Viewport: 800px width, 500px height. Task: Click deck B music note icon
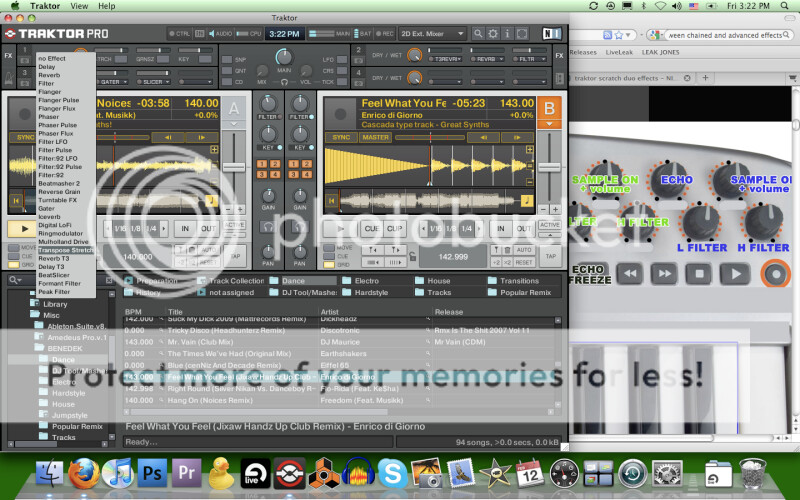(x=527, y=201)
